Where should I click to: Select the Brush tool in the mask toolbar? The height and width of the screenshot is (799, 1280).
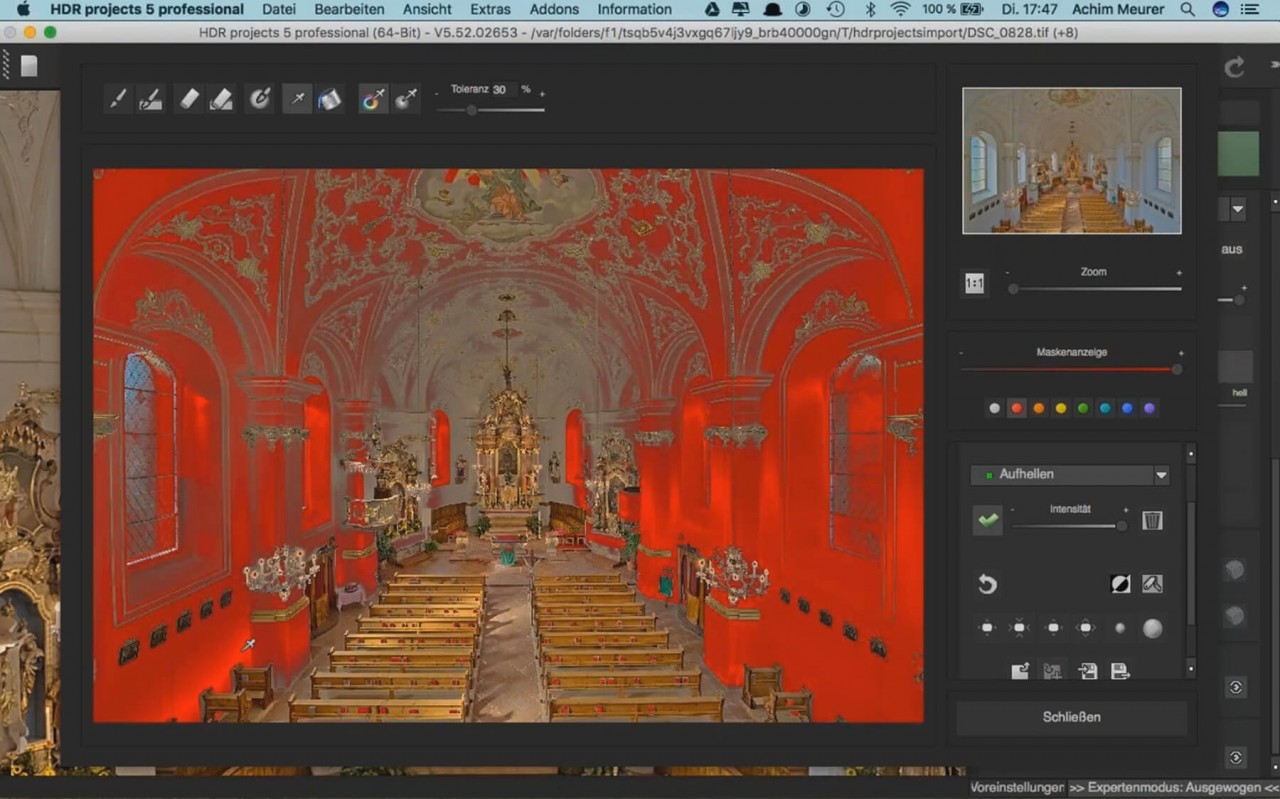(x=117, y=98)
